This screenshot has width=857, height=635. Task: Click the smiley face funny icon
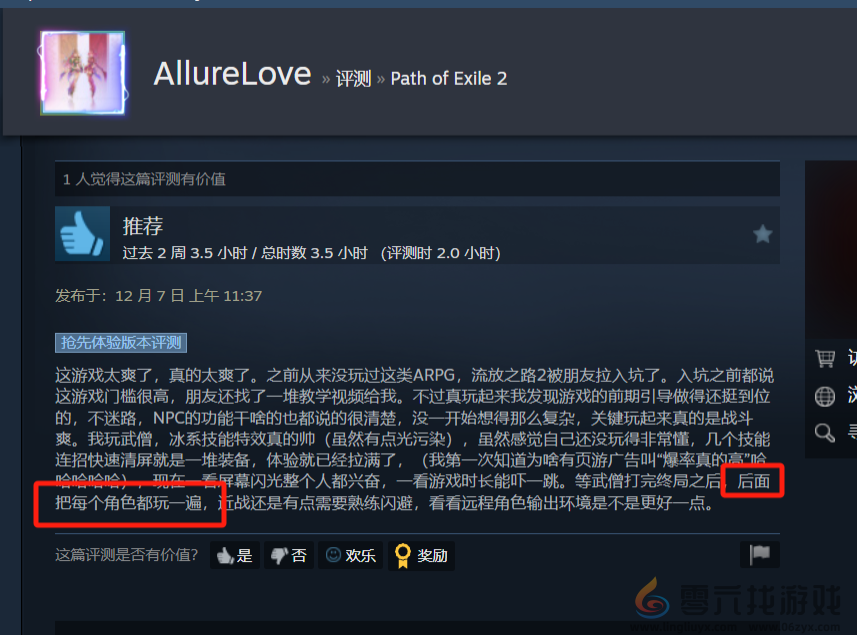click(x=333, y=555)
